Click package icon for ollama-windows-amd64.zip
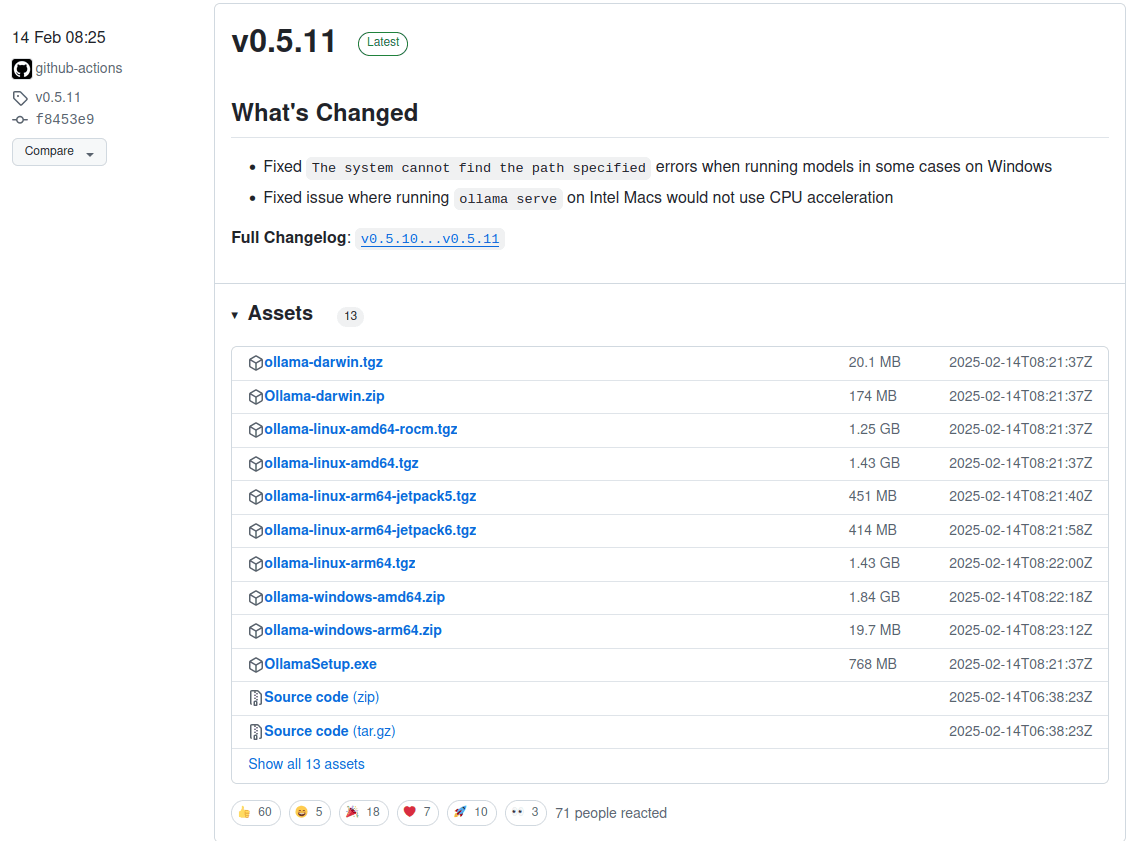 click(x=256, y=598)
